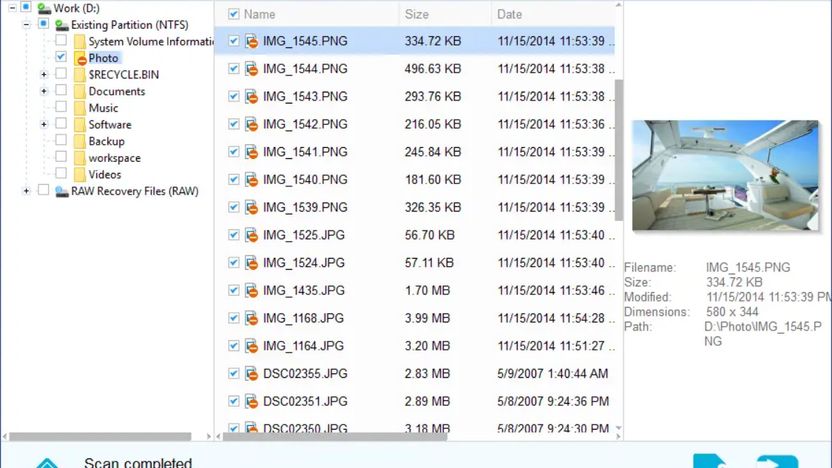
Task: Select the System Volume Information folder
Action: pyautogui.click(x=151, y=41)
